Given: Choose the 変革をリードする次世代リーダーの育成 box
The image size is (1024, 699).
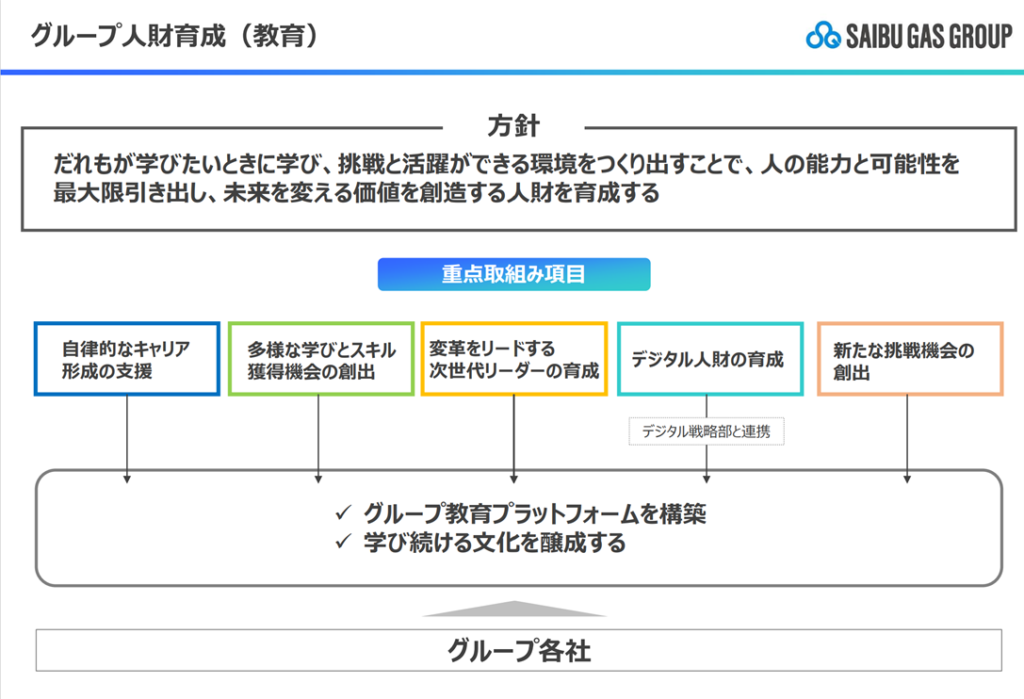Looking at the screenshot, I should [x=514, y=359].
